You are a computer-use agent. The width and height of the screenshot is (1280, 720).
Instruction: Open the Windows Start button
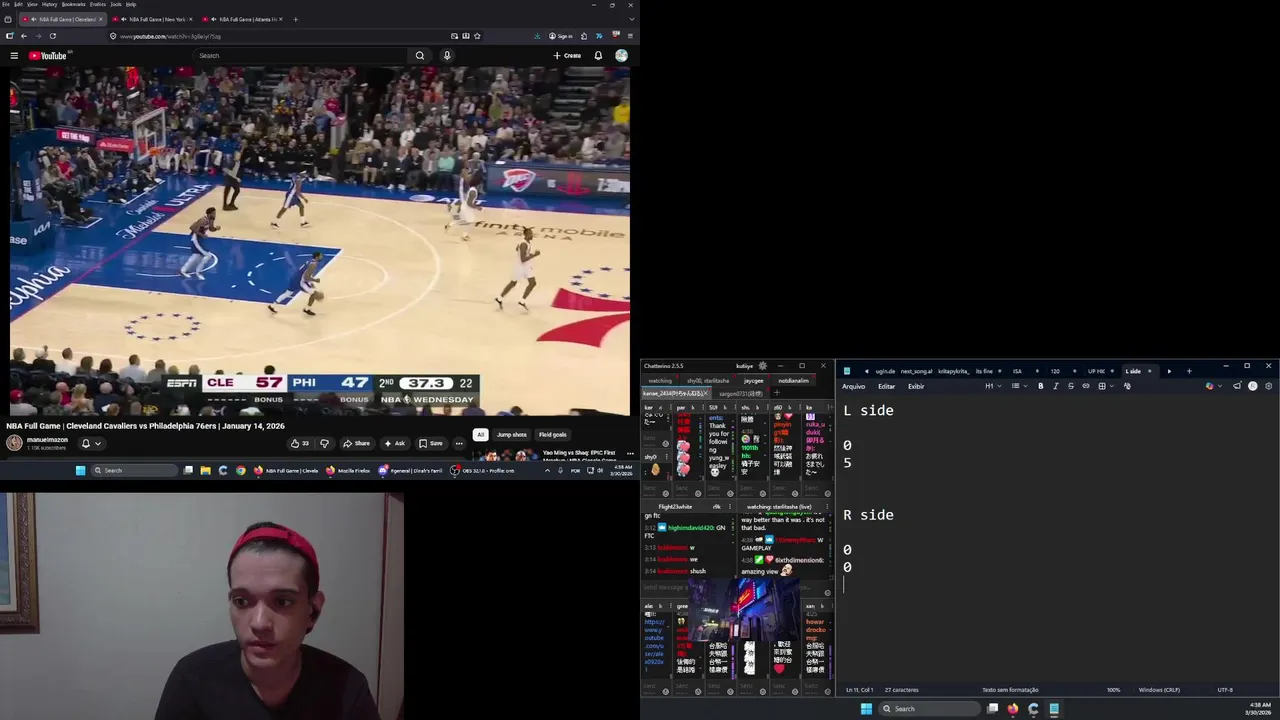[x=81, y=470]
